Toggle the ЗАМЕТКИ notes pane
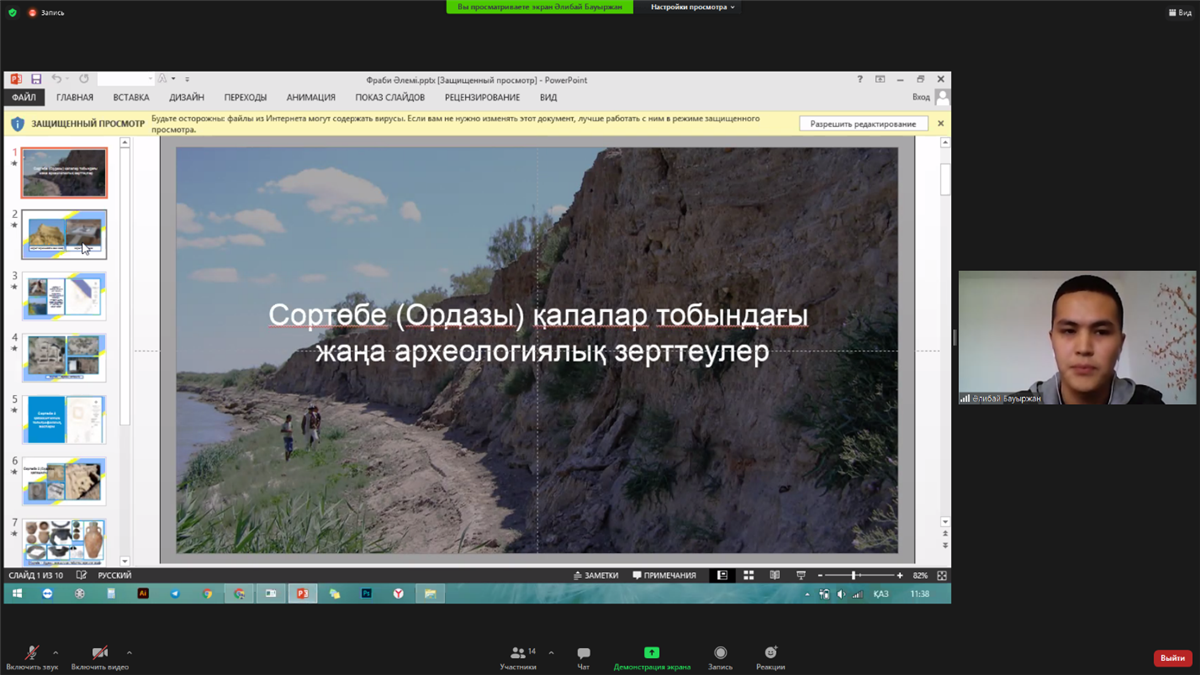Viewport: 1200px width, 675px height. pos(596,576)
